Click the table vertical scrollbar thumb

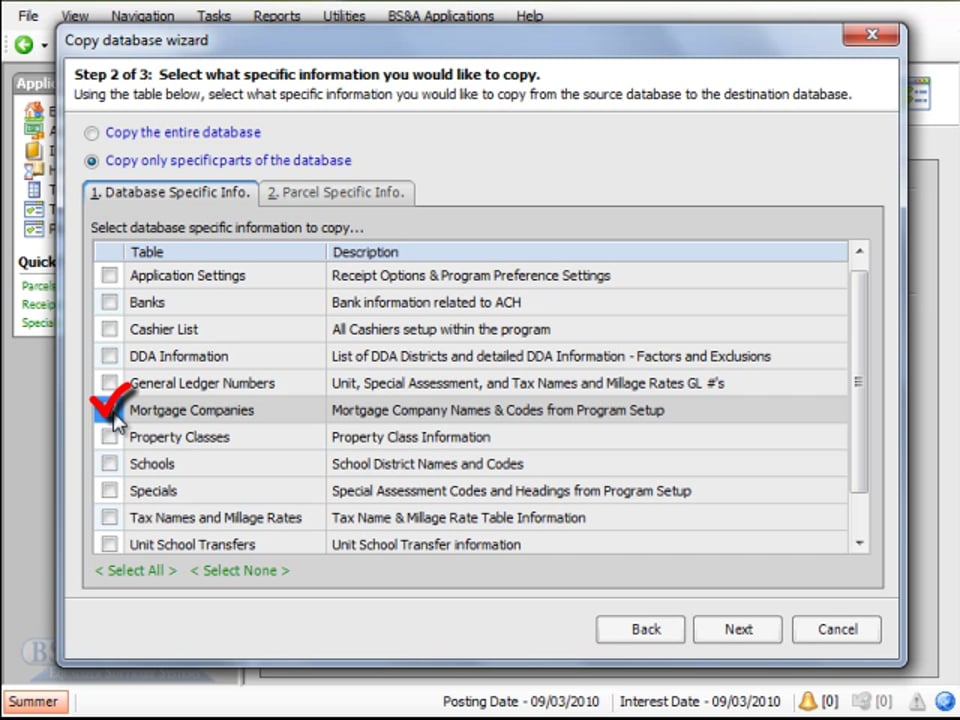pyautogui.click(x=860, y=381)
